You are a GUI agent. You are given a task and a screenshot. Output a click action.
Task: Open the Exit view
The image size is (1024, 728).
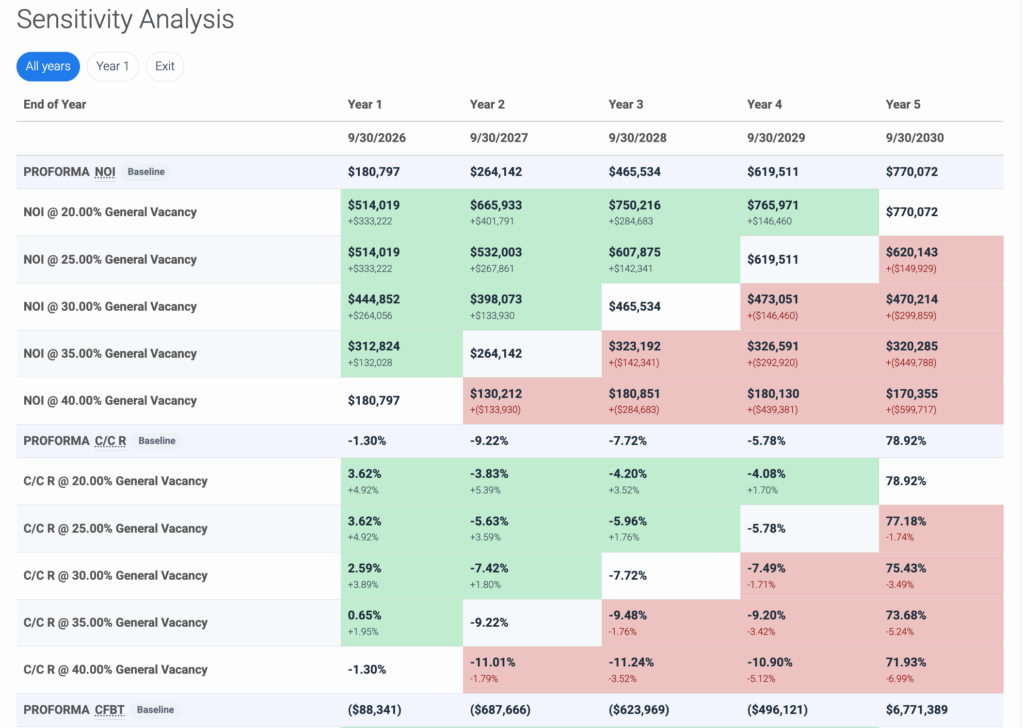164,66
